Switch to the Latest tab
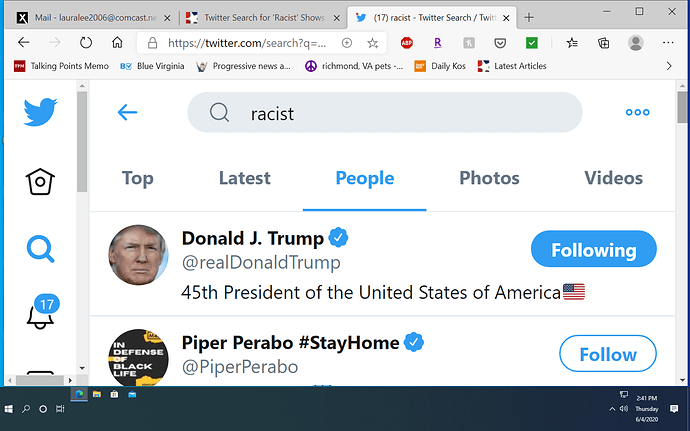Viewport: 690px width, 431px height. click(x=245, y=178)
